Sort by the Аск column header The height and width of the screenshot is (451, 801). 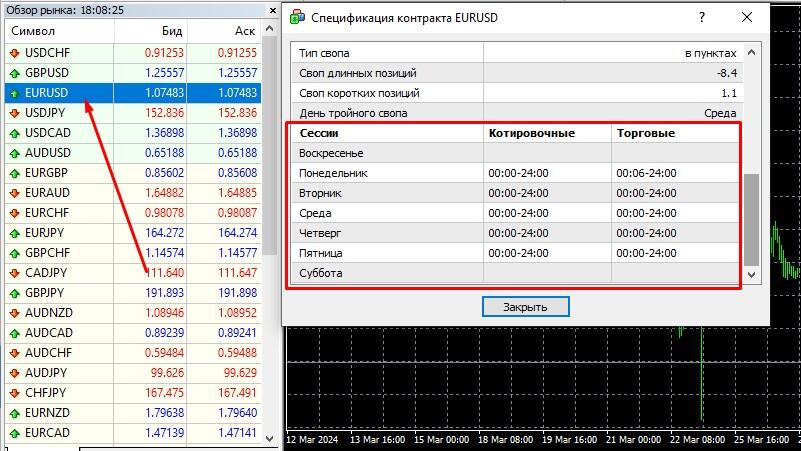[x=224, y=31]
